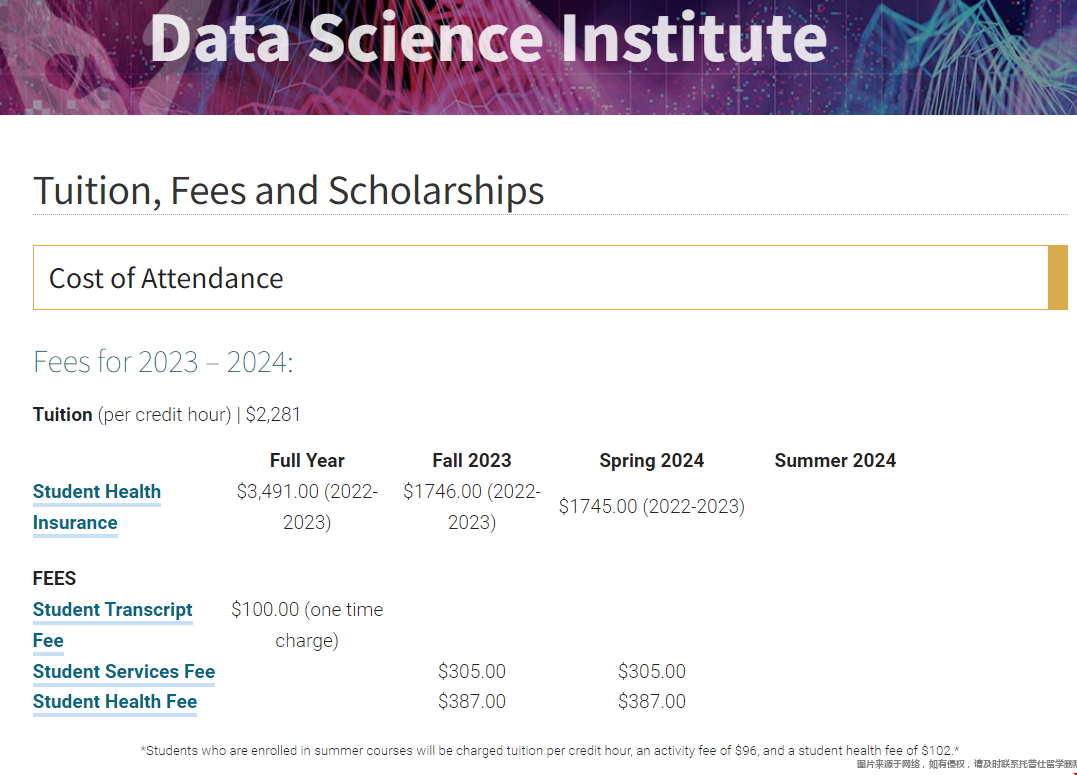The width and height of the screenshot is (1077, 775).
Task: Click the Tuition, Fees and Scholarships heading
Action: point(288,190)
